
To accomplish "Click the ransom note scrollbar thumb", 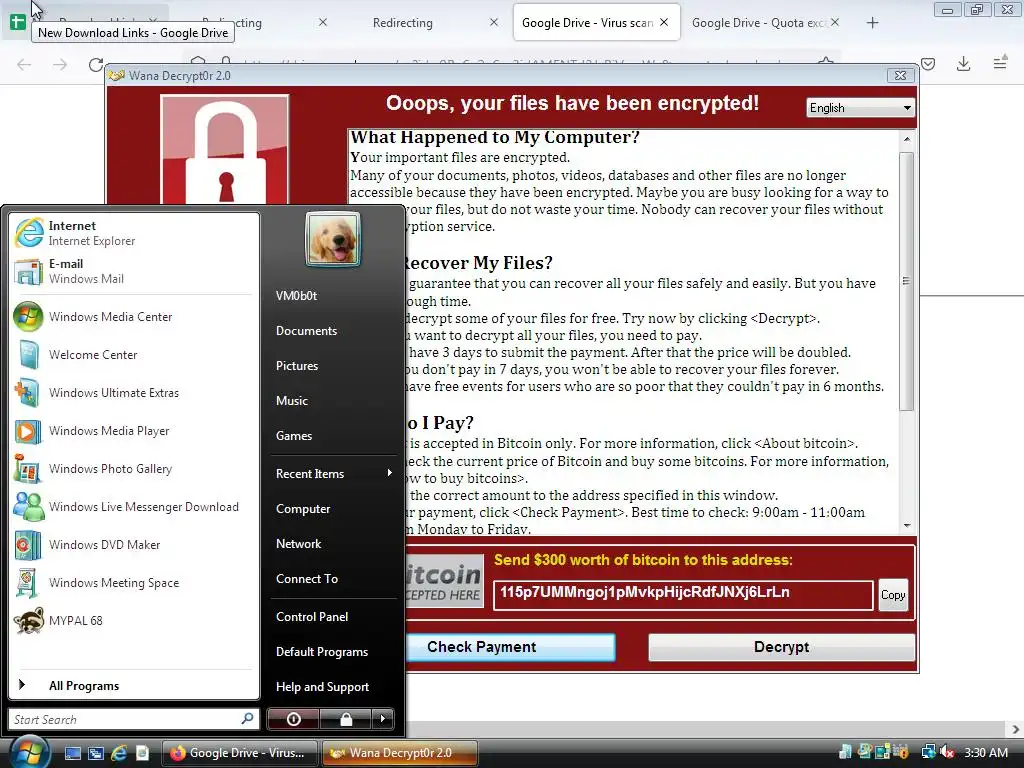I will click(906, 281).
